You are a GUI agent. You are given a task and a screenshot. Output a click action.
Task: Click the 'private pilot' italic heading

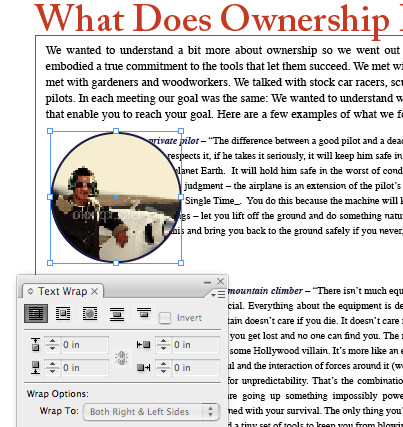coord(174,141)
